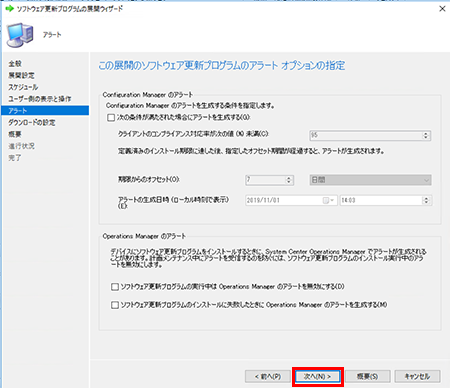Click the キャンセル cancel button
The image size is (450, 388).
point(417,376)
